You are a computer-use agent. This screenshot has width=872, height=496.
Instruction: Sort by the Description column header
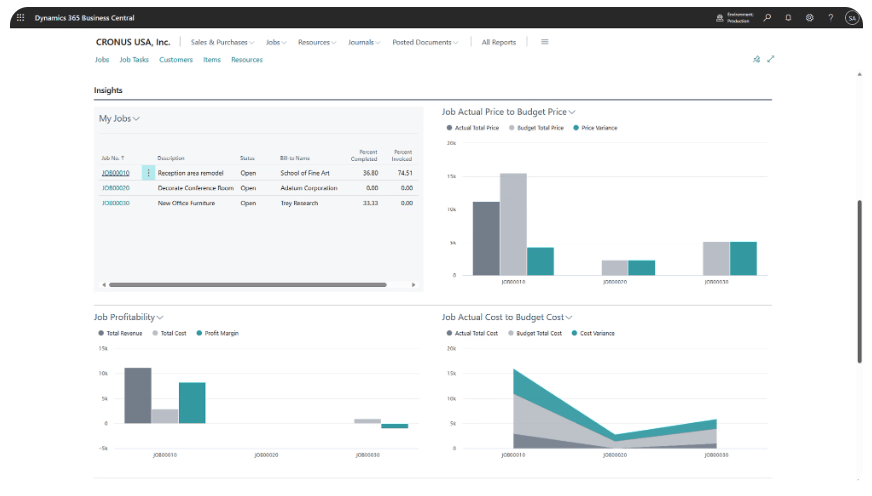(x=171, y=158)
